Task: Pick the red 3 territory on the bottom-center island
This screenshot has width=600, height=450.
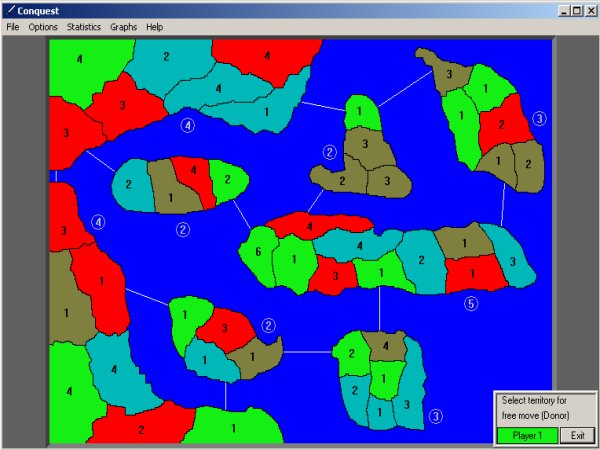Action: click(x=224, y=328)
